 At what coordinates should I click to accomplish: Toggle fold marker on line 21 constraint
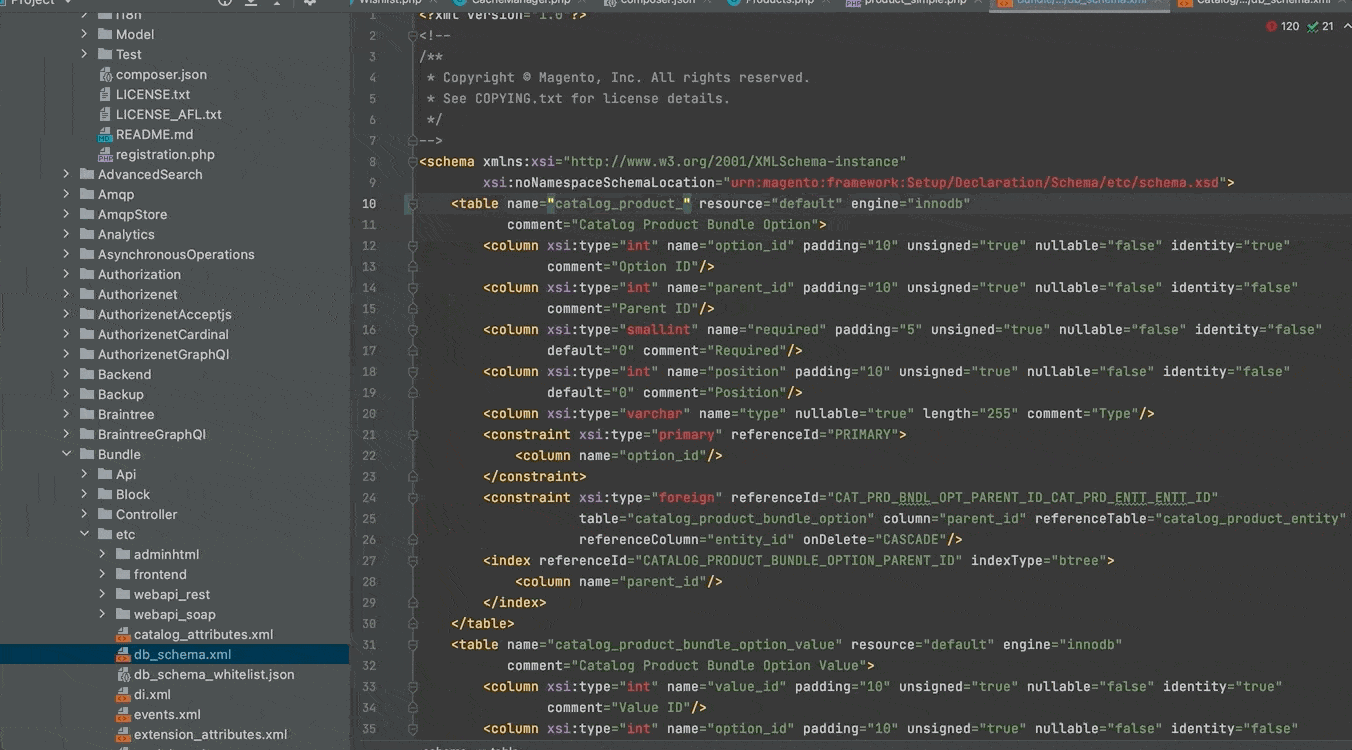[x=411, y=435]
